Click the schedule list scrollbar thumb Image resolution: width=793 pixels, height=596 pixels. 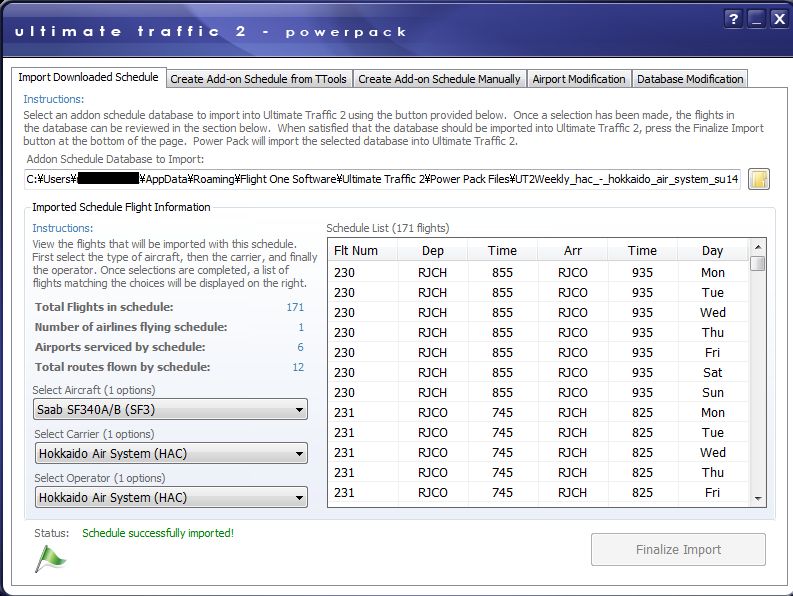tap(758, 264)
